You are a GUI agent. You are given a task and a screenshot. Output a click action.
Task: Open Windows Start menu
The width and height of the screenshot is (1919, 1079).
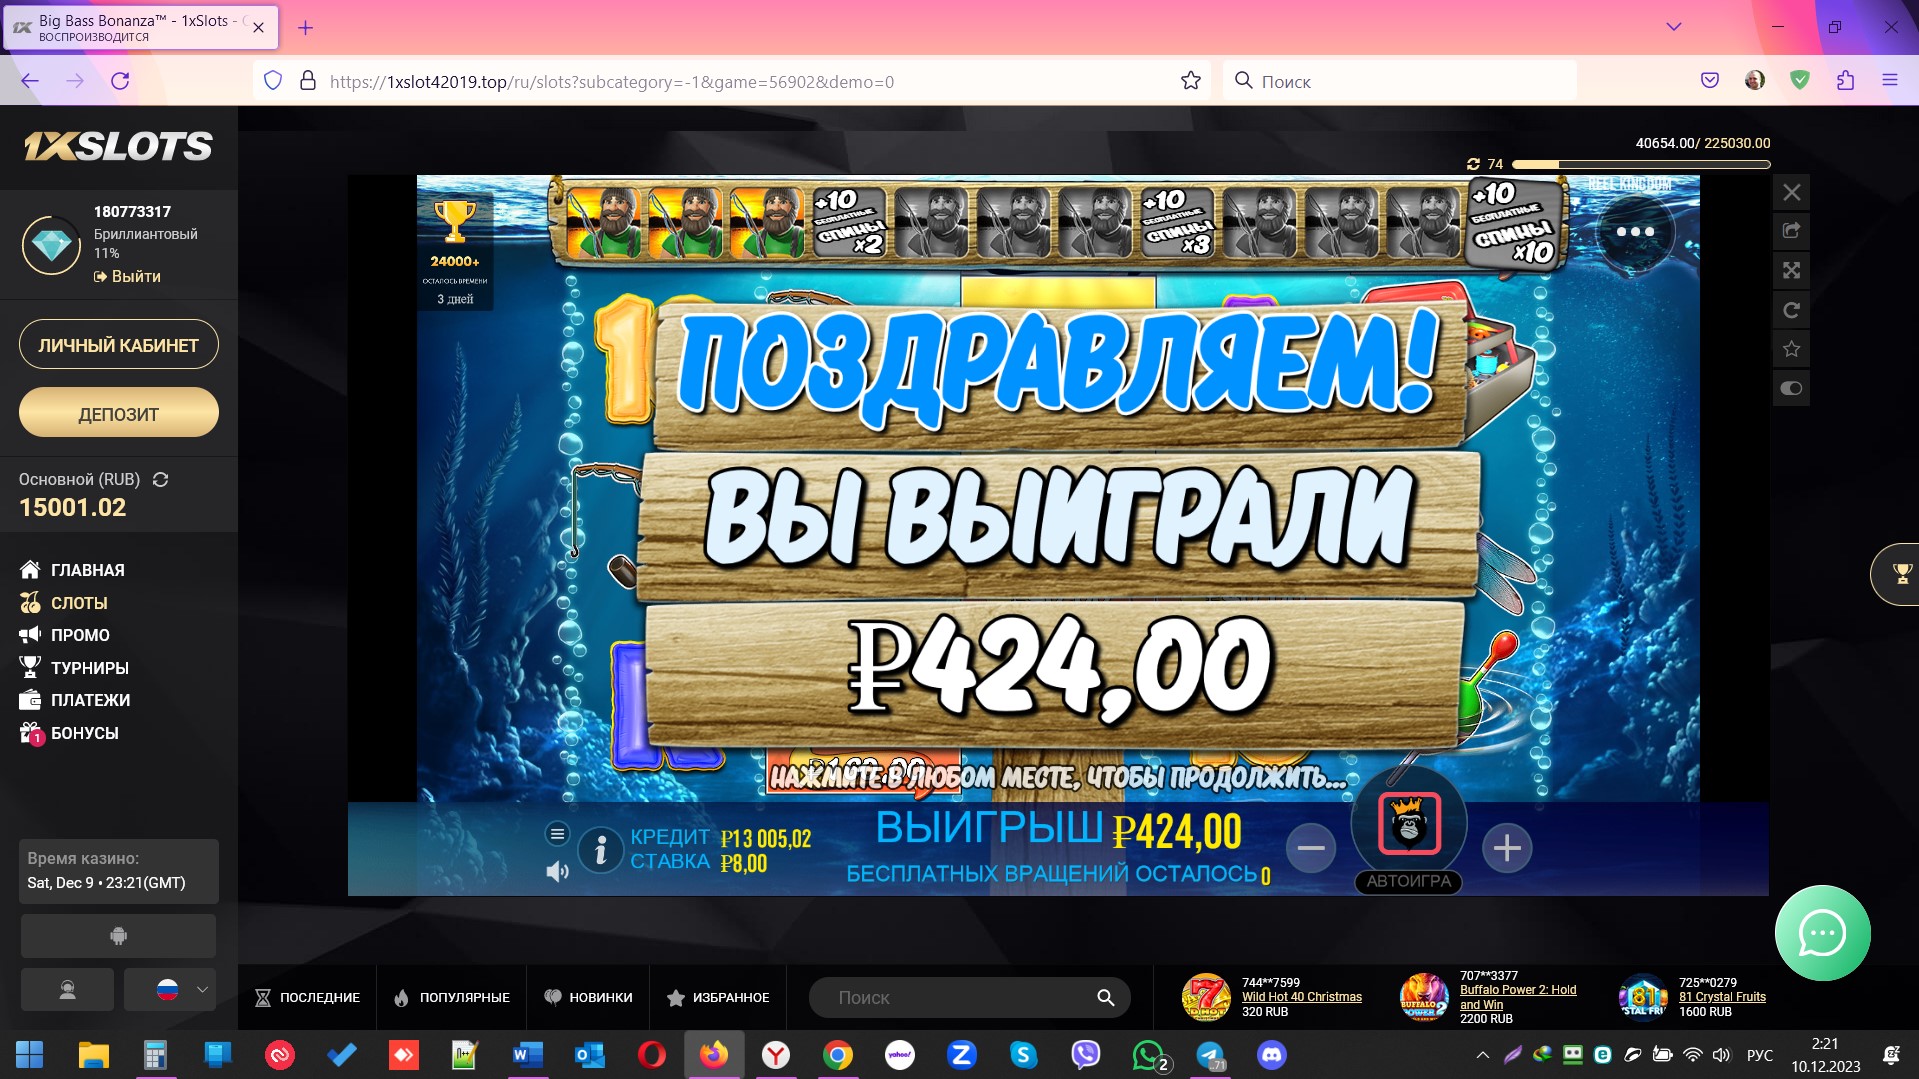pos(30,1054)
